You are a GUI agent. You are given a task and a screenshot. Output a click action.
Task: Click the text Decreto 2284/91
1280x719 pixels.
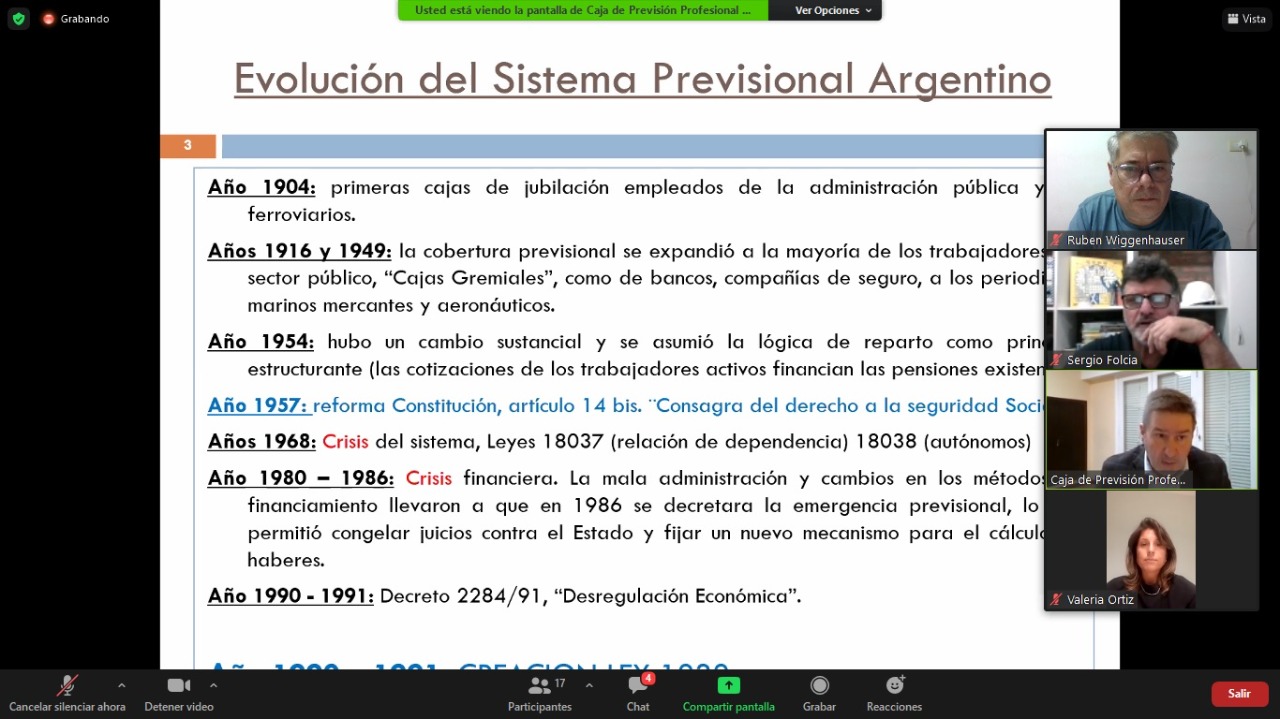pos(462,596)
